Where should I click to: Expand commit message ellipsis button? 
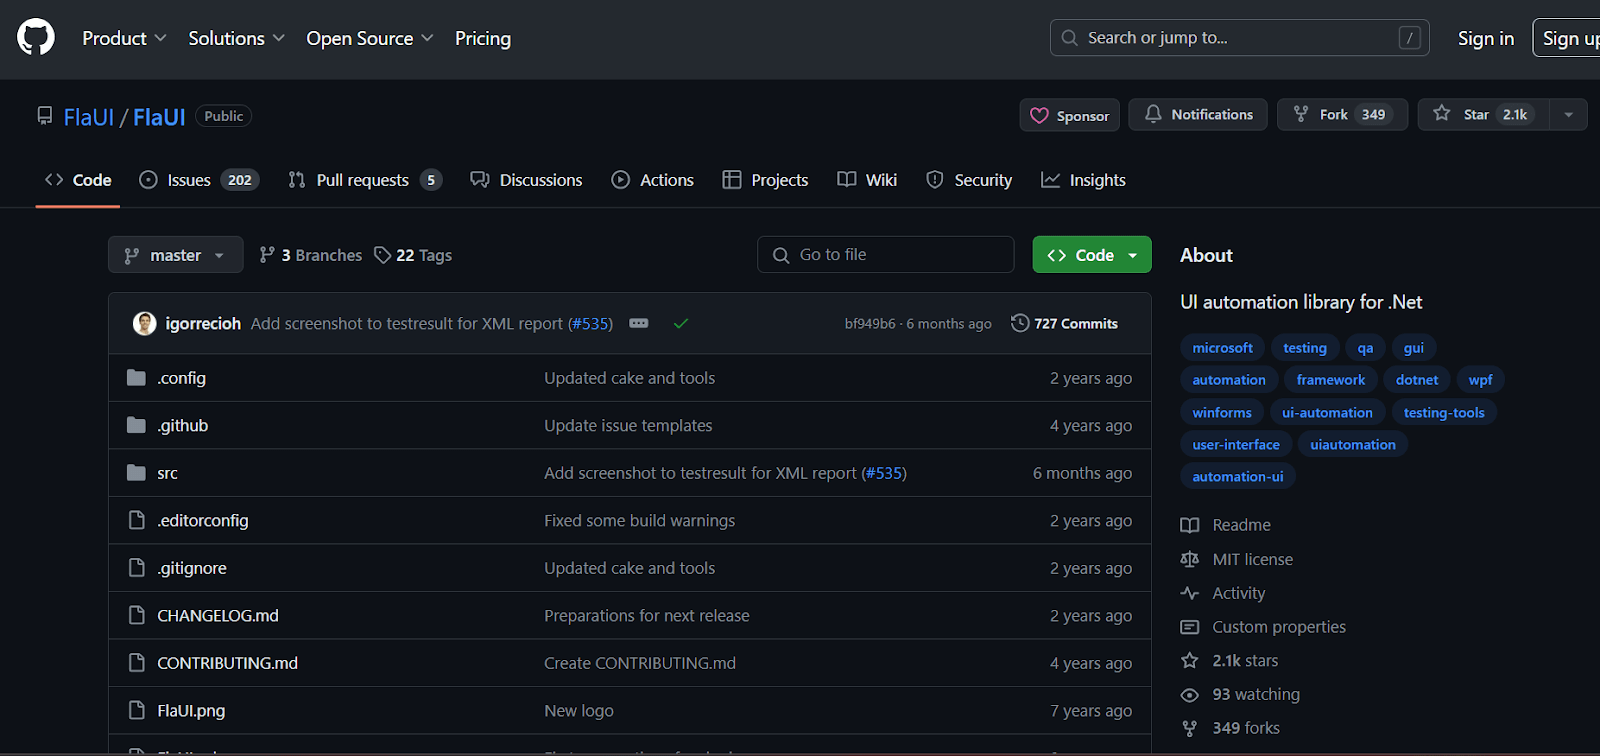[639, 323]
